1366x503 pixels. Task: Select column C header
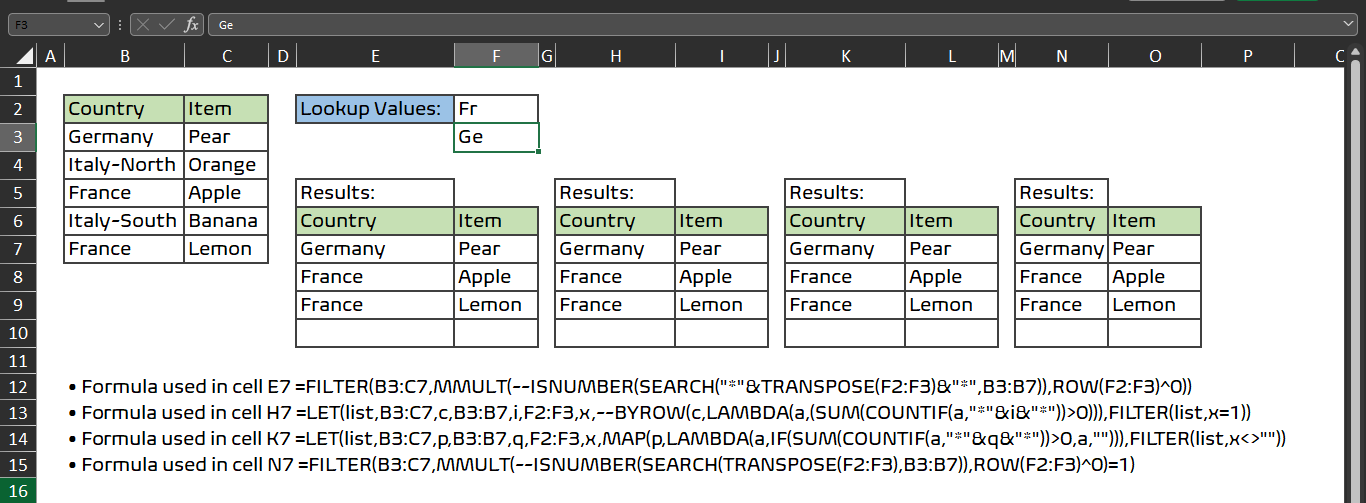tap(227, 57)
